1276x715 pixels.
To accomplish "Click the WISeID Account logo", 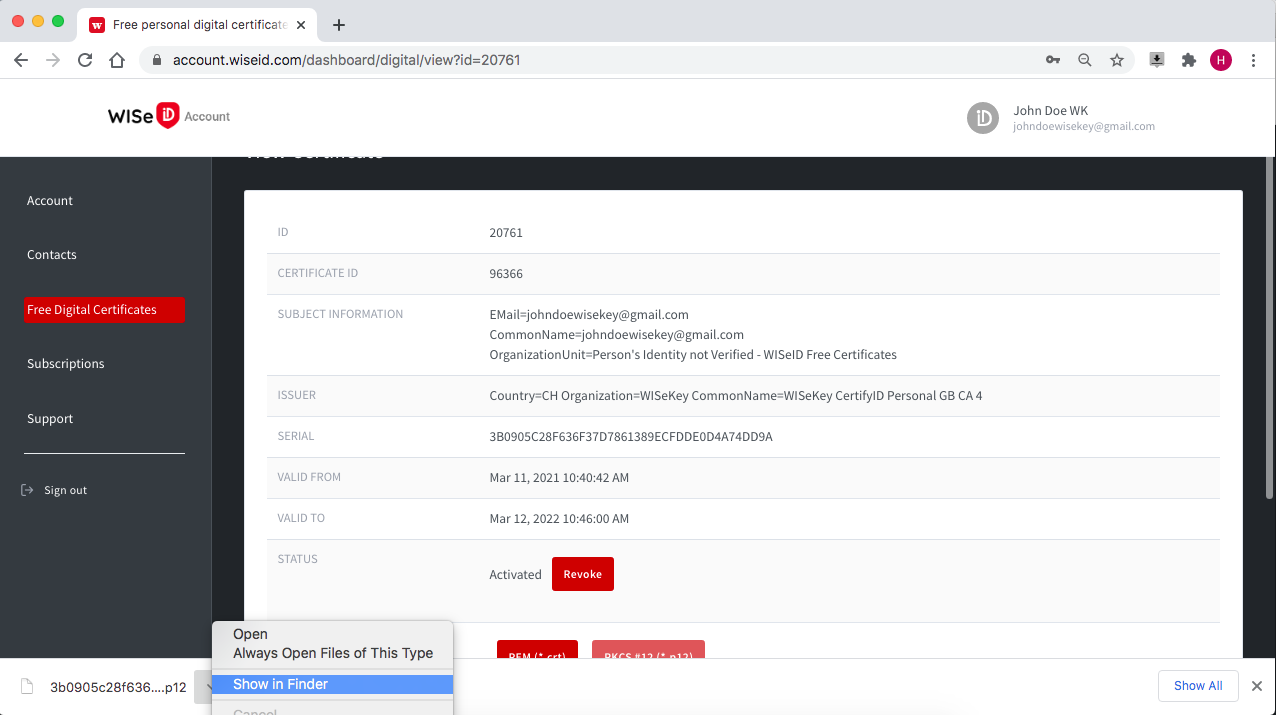I will [169, 116].
